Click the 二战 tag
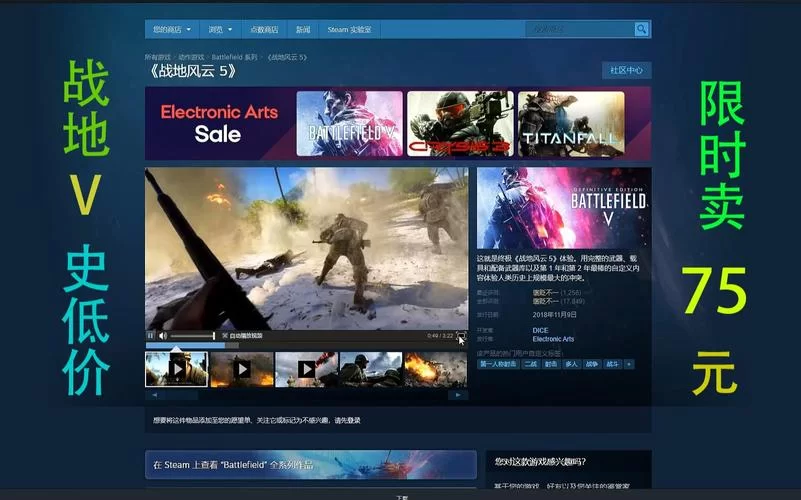The width and height of the screenshot is (801, 500). pos(531,364)
